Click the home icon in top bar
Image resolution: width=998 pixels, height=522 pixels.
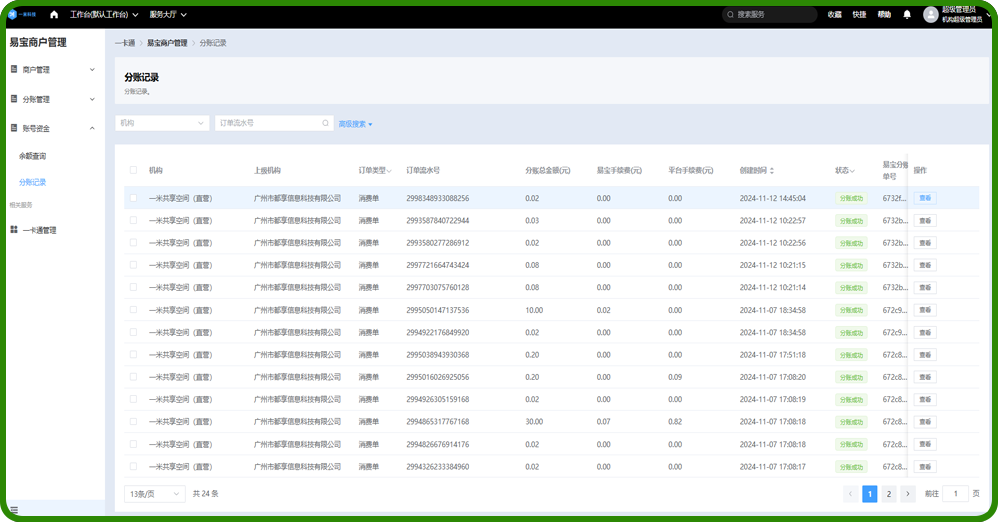(x=54, y=15)
